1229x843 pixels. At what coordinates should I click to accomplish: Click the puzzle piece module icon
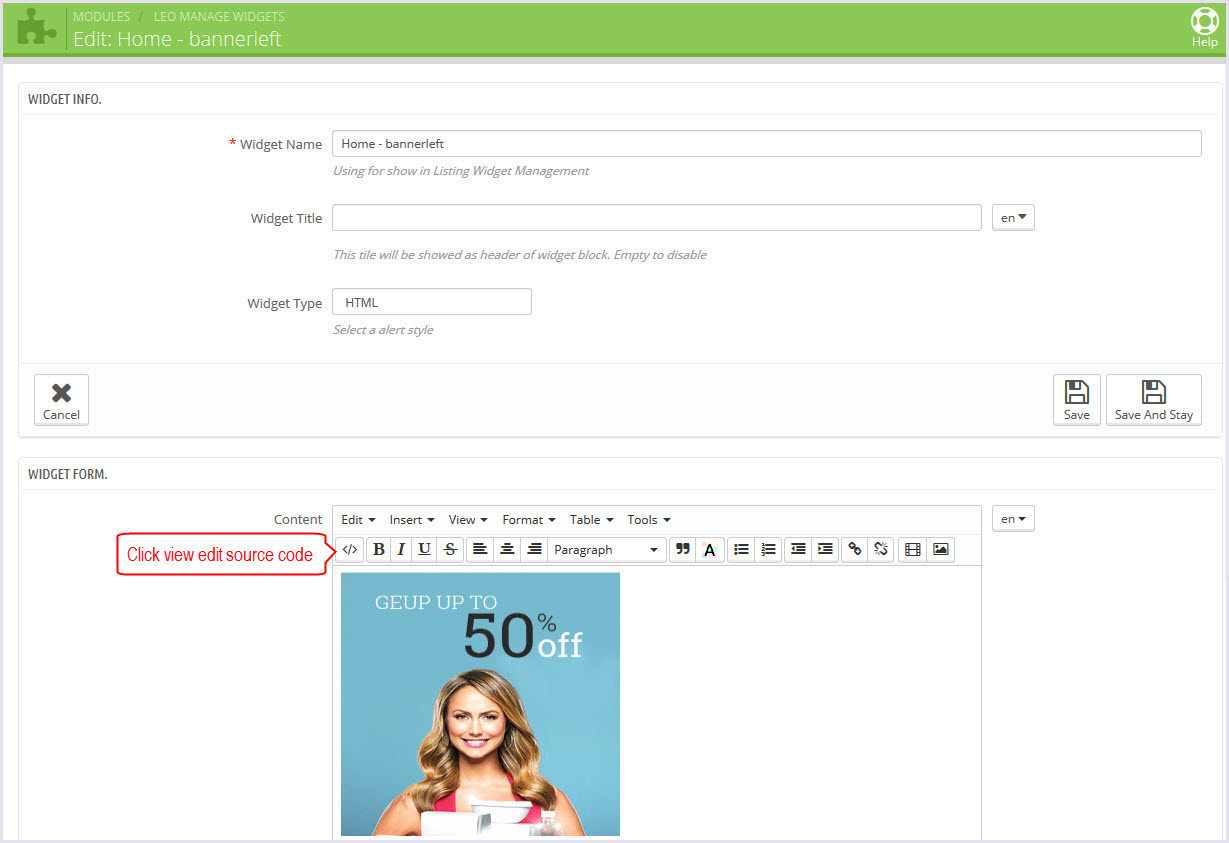click(x=37, y=27)
